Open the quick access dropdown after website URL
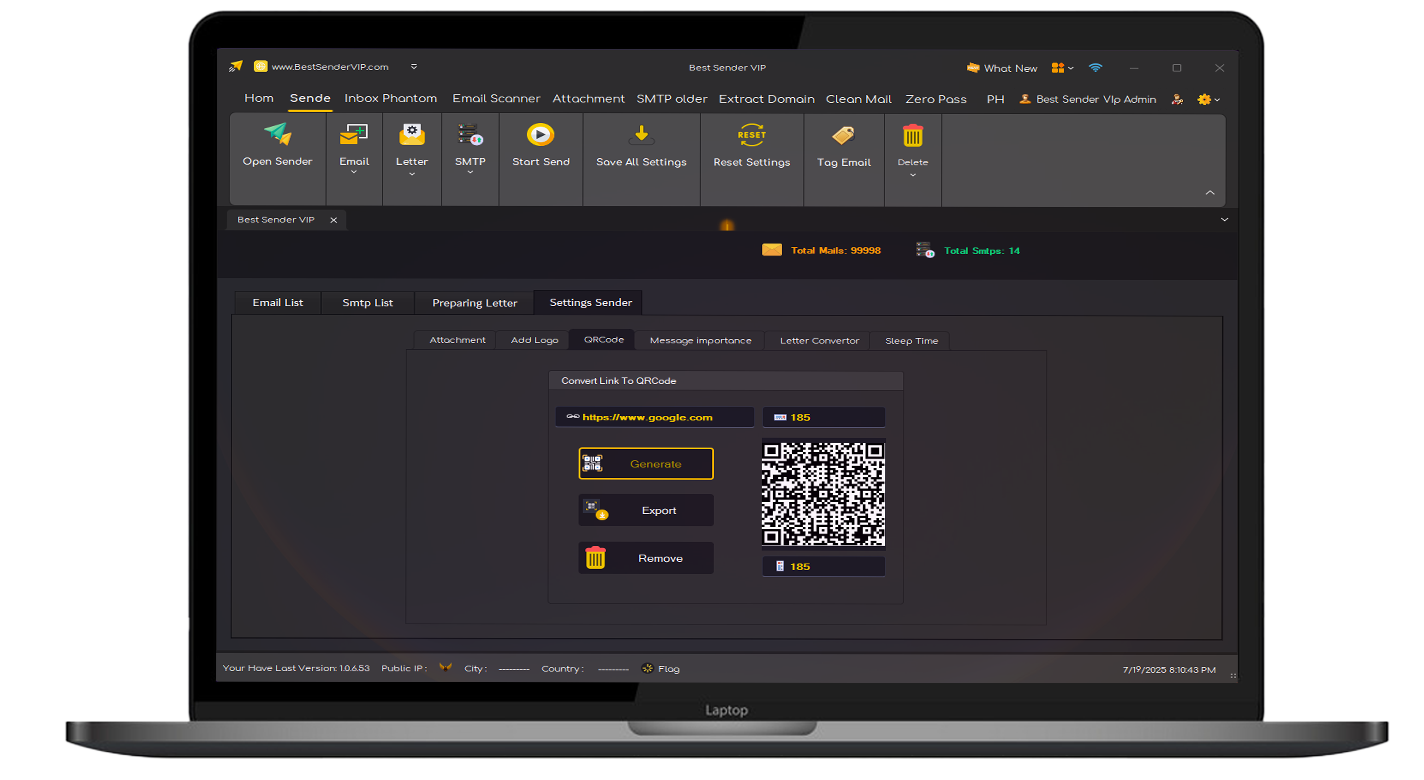The width and height of the screenshot is (1424, 780). coord(414,67)
